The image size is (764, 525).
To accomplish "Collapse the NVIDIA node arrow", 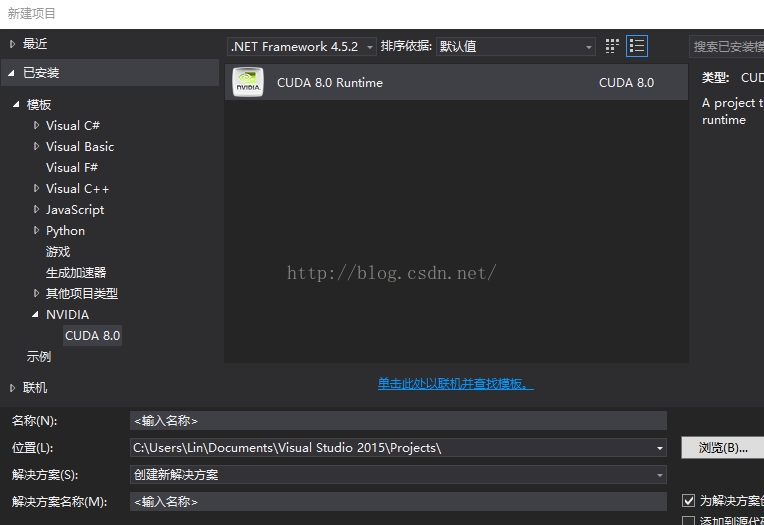I will (x=35, y=314).
